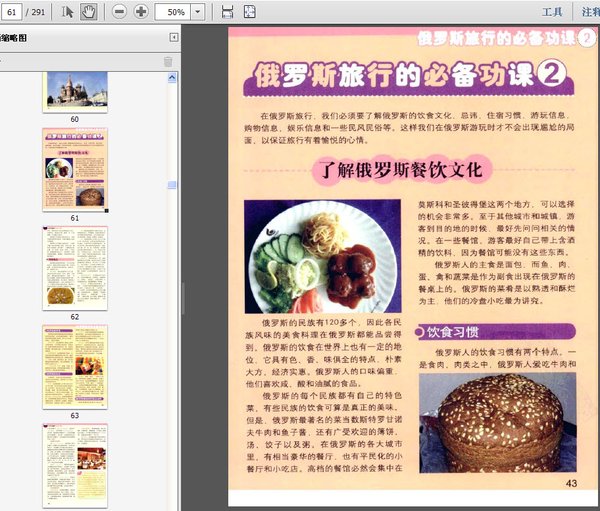Open page 60 thumbnail

(75, 92)
